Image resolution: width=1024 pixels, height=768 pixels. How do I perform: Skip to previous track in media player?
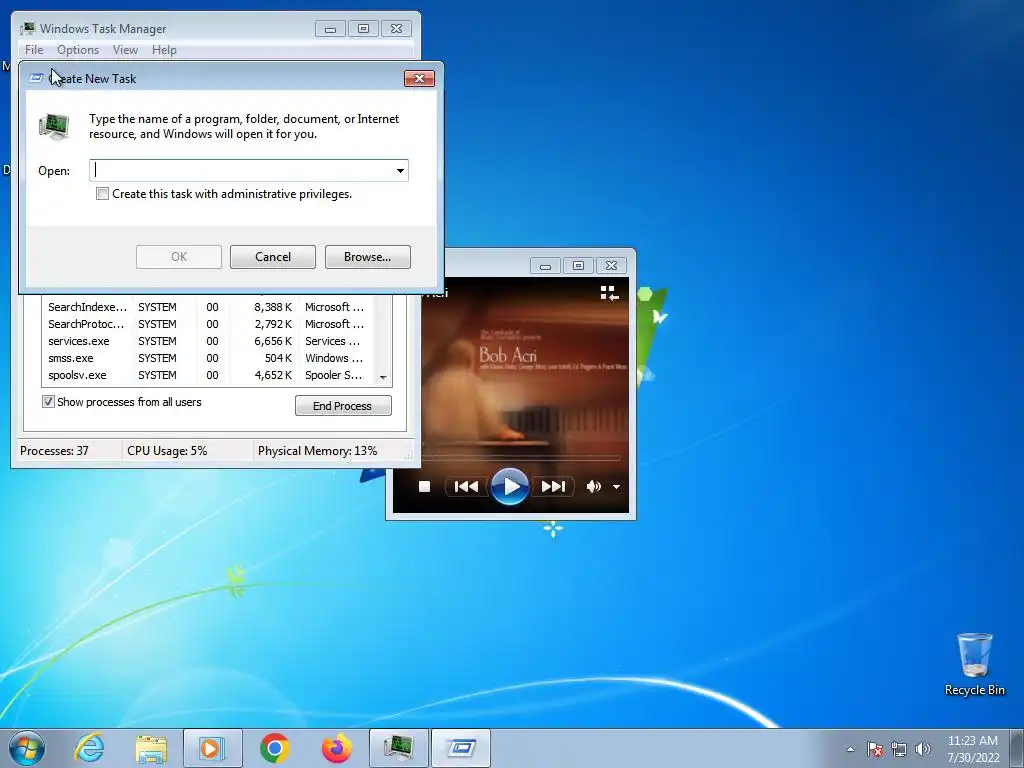point(466,487)
